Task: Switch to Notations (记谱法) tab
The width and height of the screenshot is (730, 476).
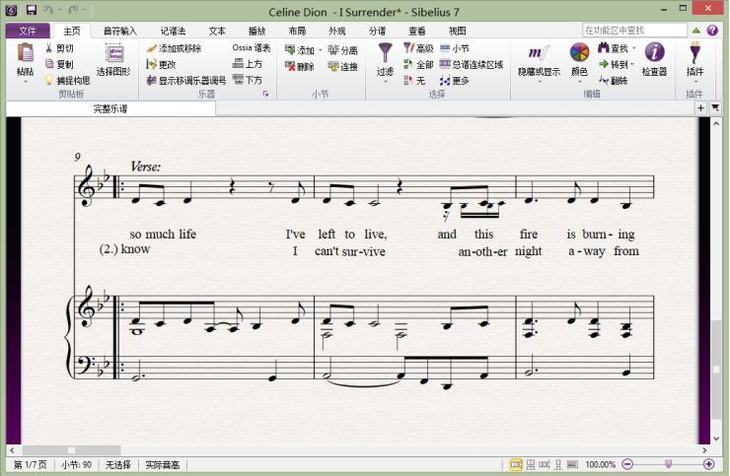Action: pos(173,31)
